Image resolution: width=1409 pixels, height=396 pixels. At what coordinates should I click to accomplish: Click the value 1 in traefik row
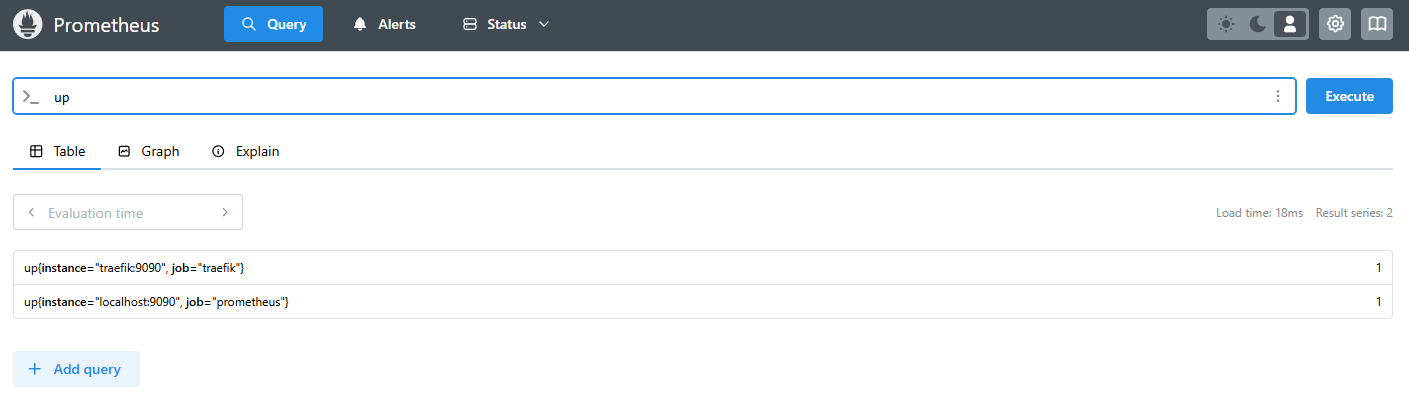(1378, 268)
